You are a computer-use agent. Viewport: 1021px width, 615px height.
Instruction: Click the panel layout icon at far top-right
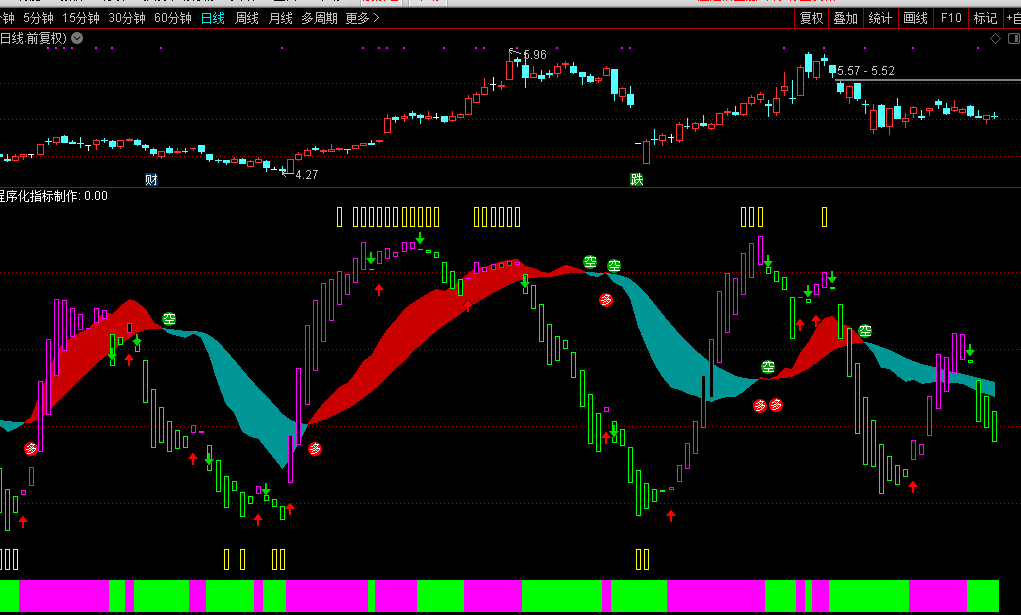(1012, 39)
